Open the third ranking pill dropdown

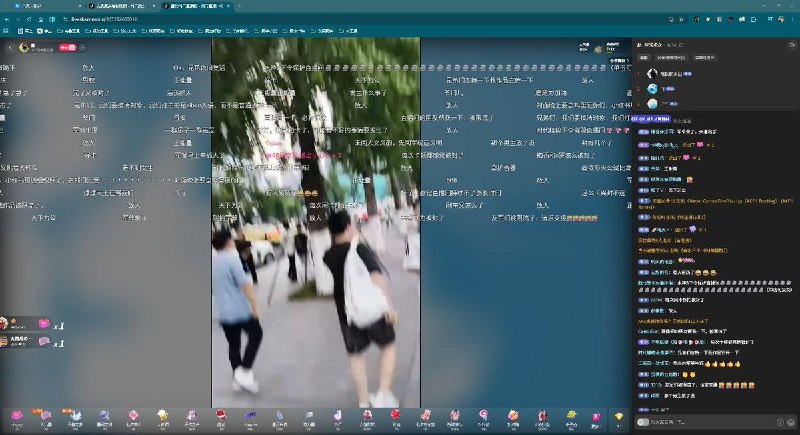tap(705, 58)
